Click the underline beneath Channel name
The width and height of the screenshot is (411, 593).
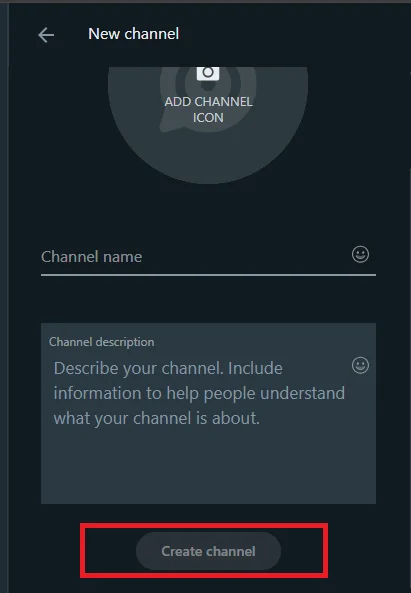coord(208,275)
